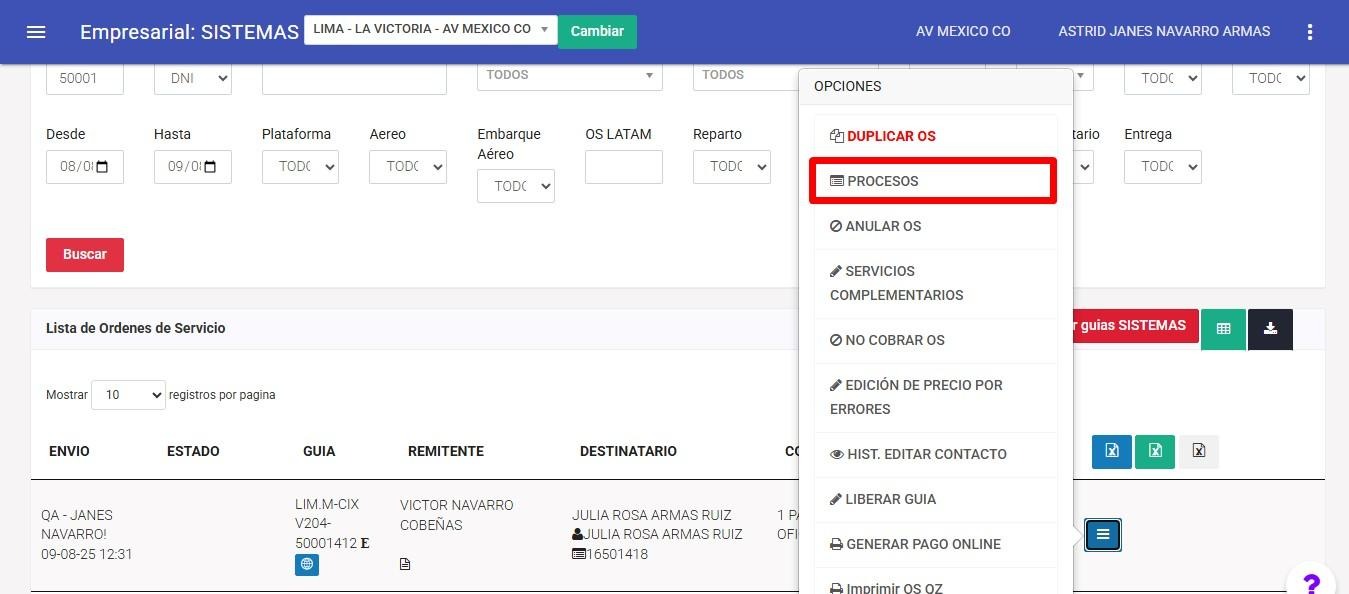The height and width of the screenshot is (594, 1349).
Task: Expand the LIMA - LA VICTORIA branch dropdown
Action: pos(430,30)
